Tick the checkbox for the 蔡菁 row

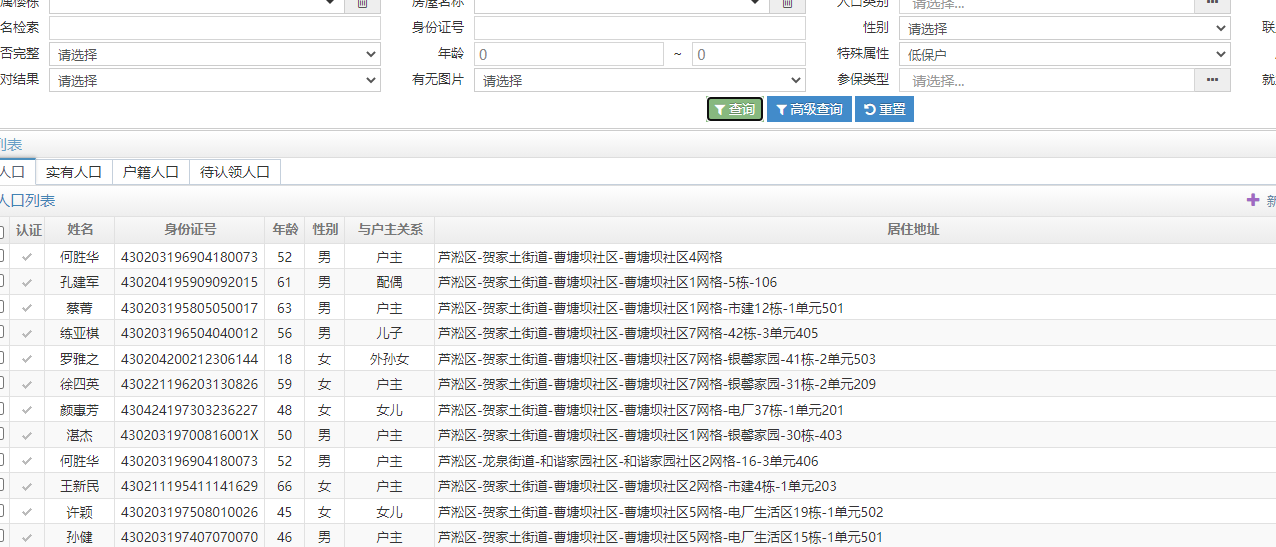point(1,308)
